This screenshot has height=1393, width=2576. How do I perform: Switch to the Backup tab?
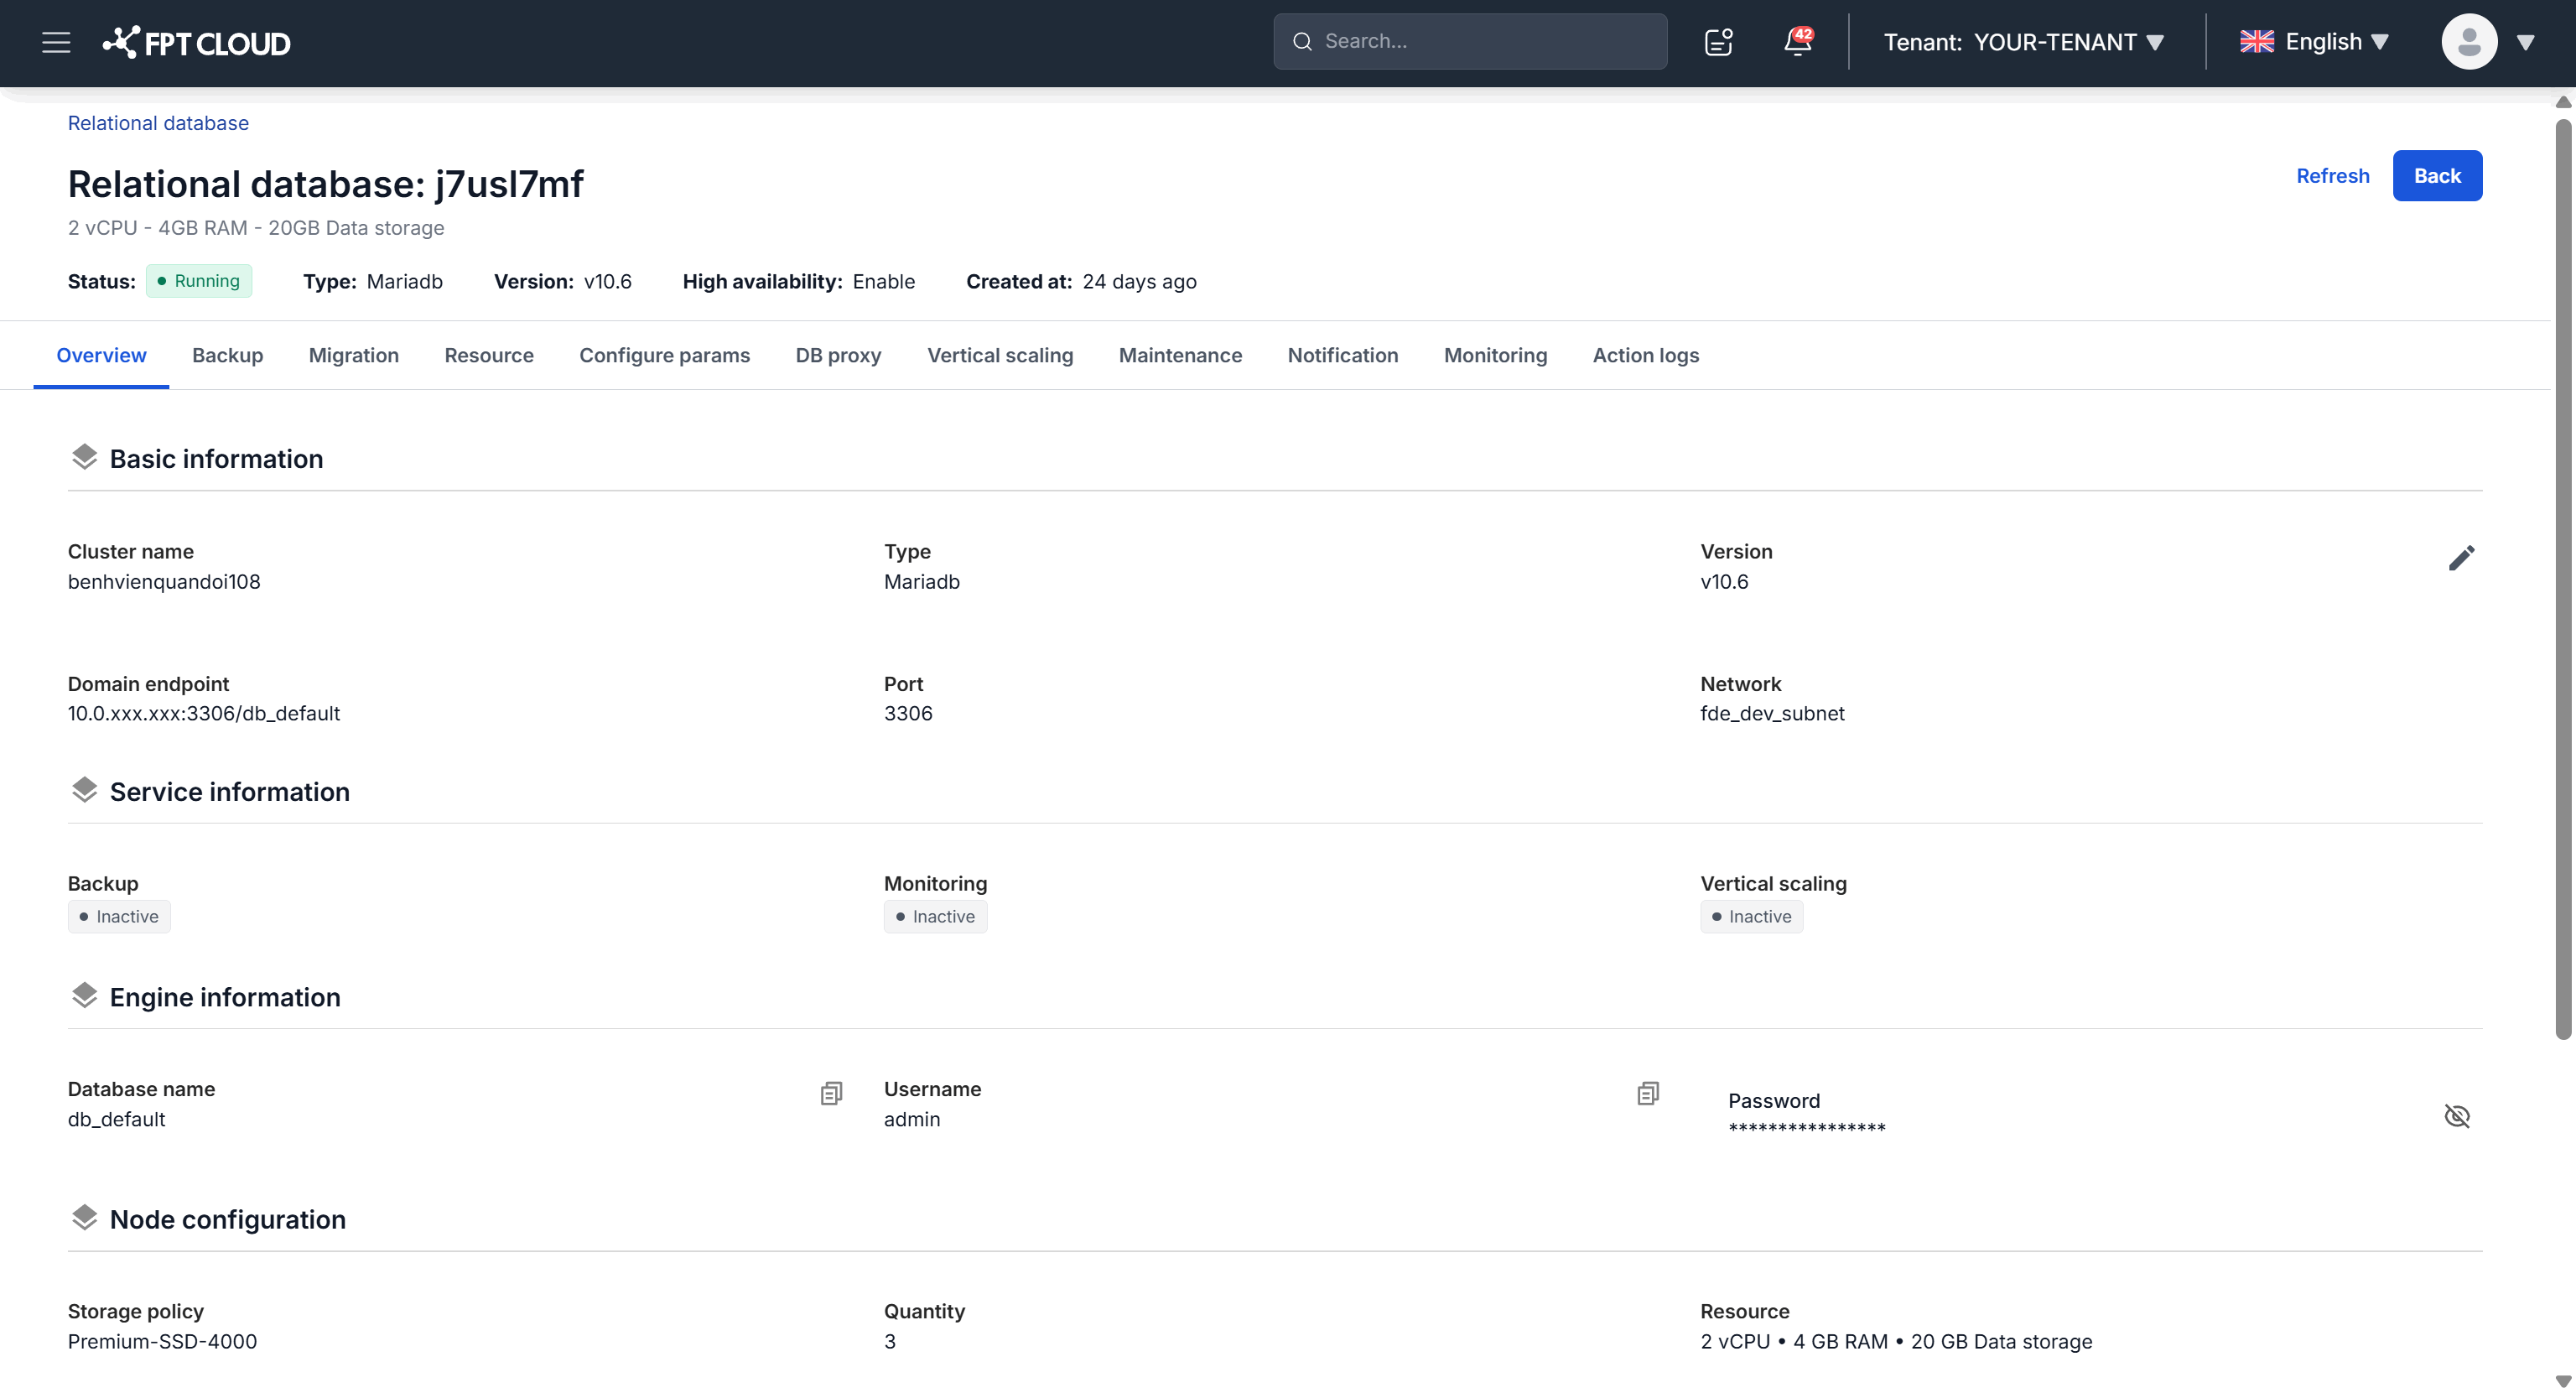point(227,355)
